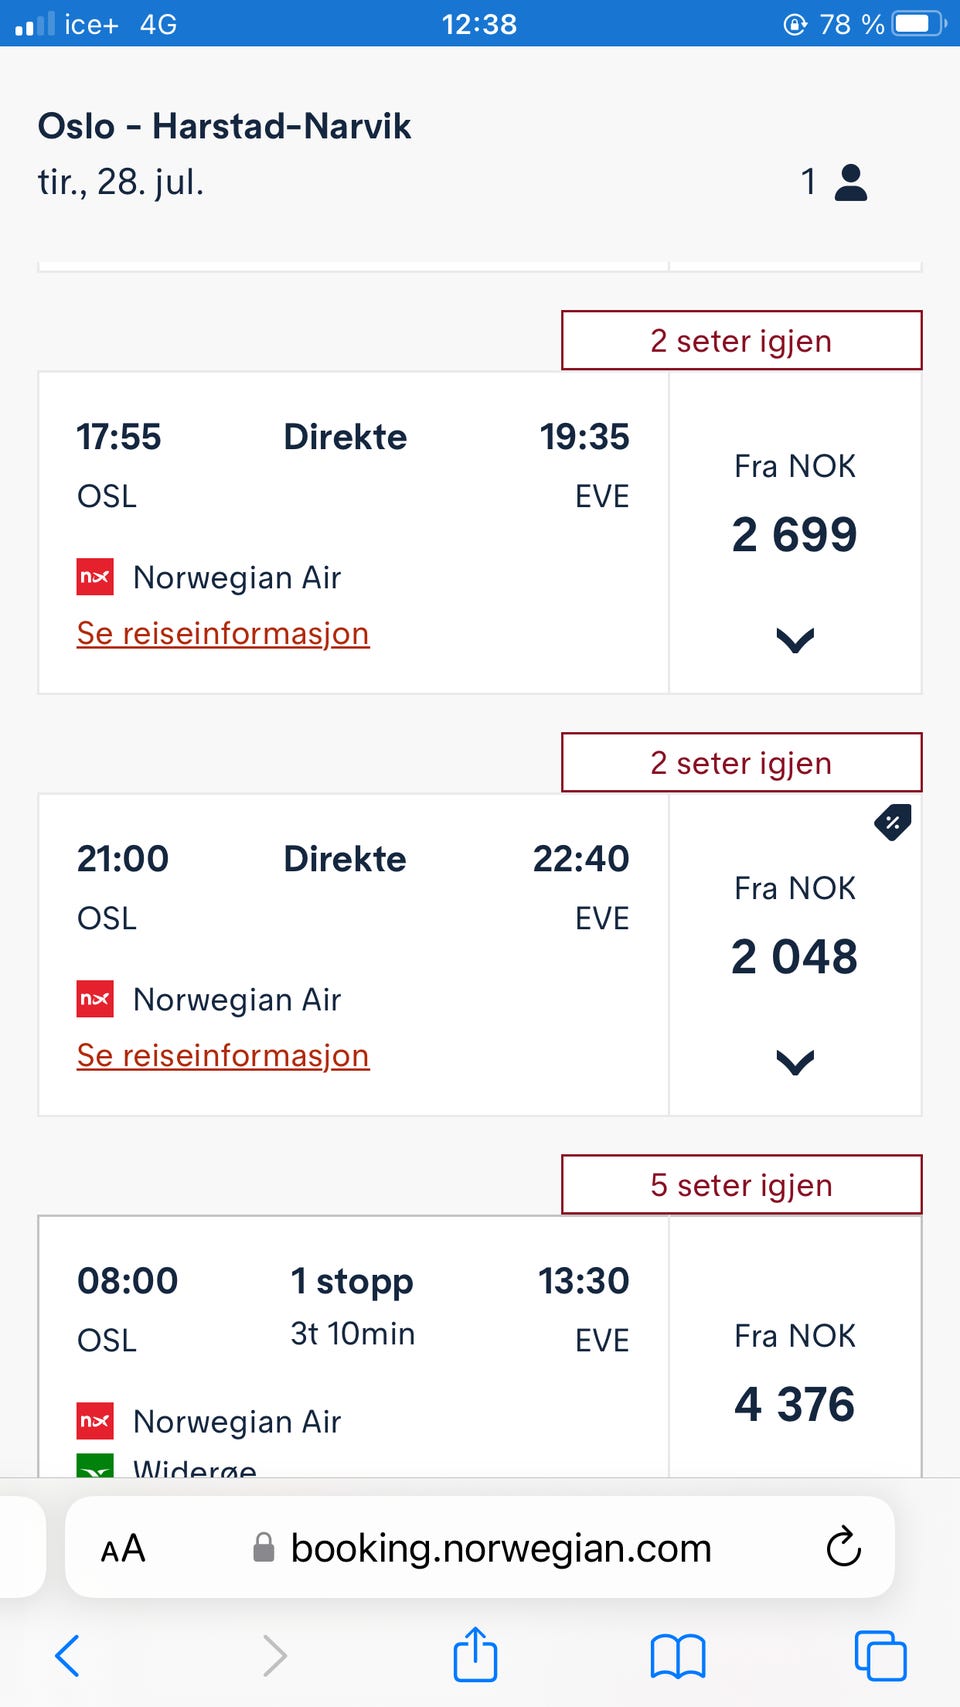Tap Safari back arrow
This screenshot has height=1707, width=960.
67,1655
